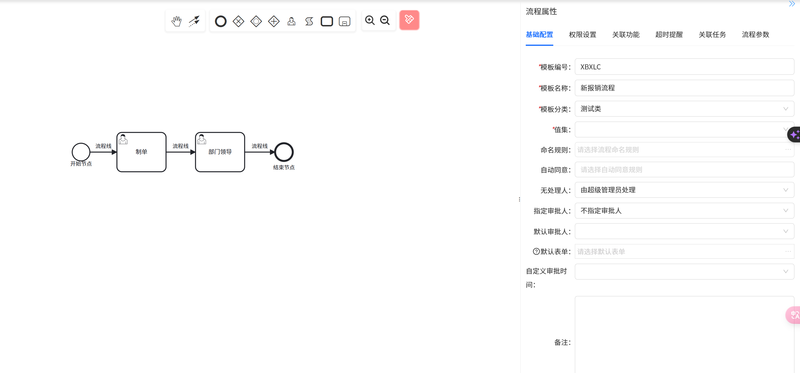Click the ellipsis button in 默认表单 field

click(x=788, y=252)
